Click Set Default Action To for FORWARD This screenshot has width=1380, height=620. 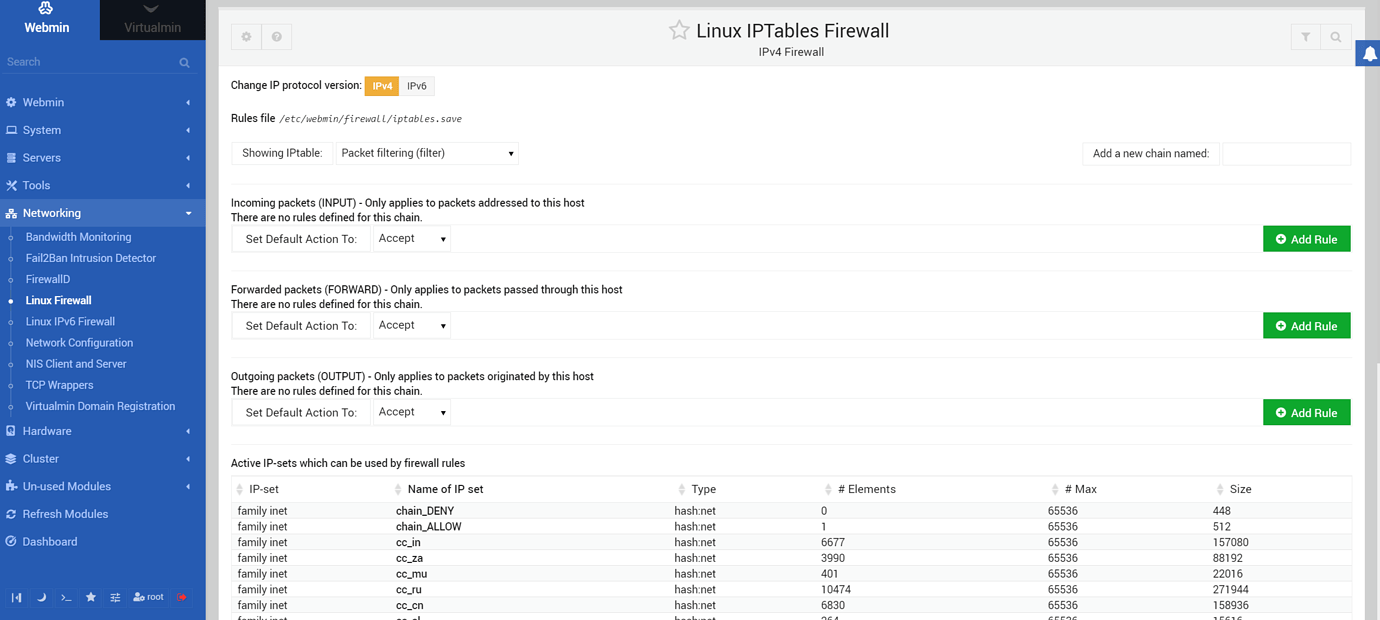301,326
